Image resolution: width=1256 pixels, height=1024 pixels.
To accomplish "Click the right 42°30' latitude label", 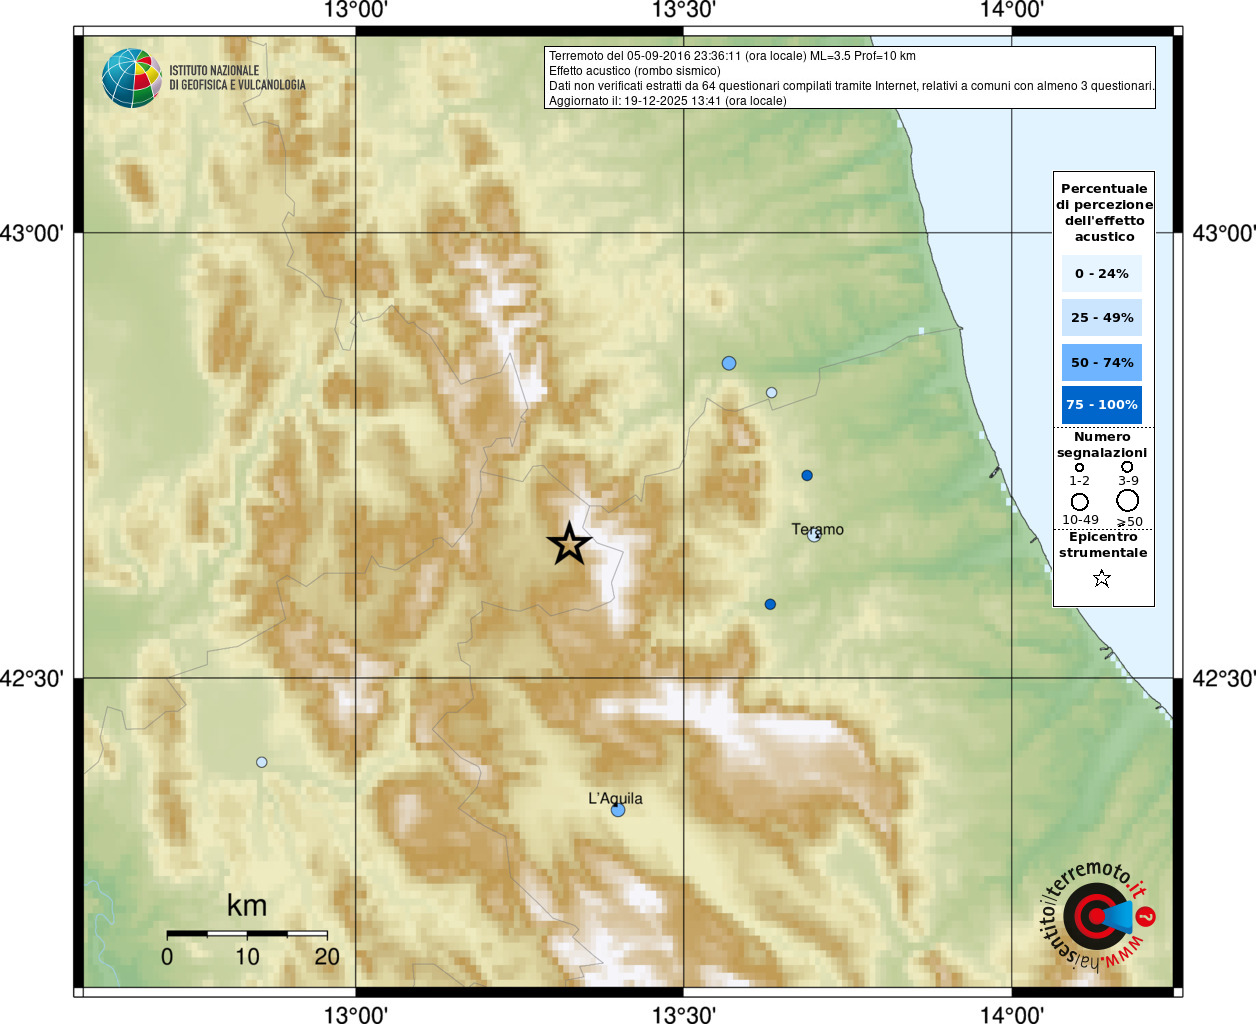I will 1224,678.
